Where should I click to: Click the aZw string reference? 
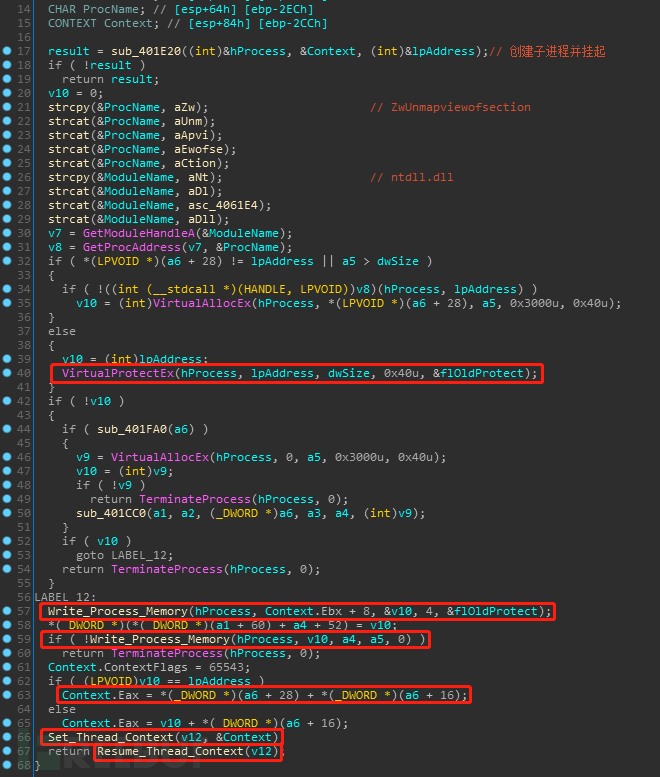(184, 107)
